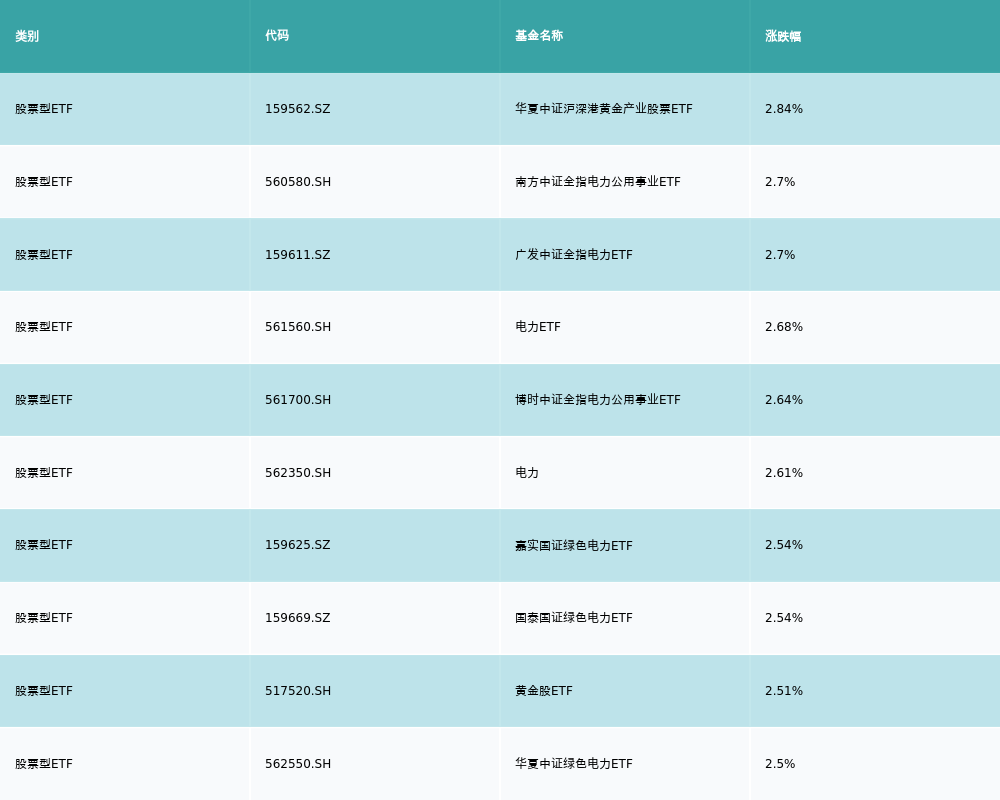Image resolution: width=1000 pixels, height=800 pixels.
Task: Click 2.7% in the 159611.SZ row
Action: click(780, 255)
